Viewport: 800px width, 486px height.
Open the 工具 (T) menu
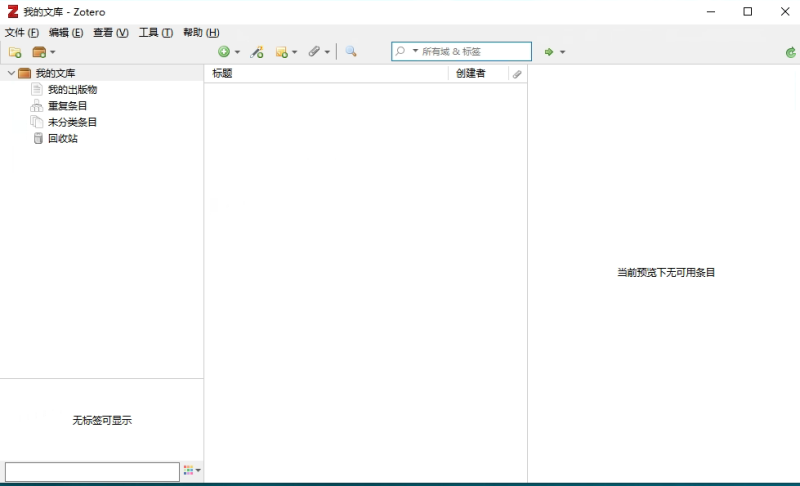(156, 33)
